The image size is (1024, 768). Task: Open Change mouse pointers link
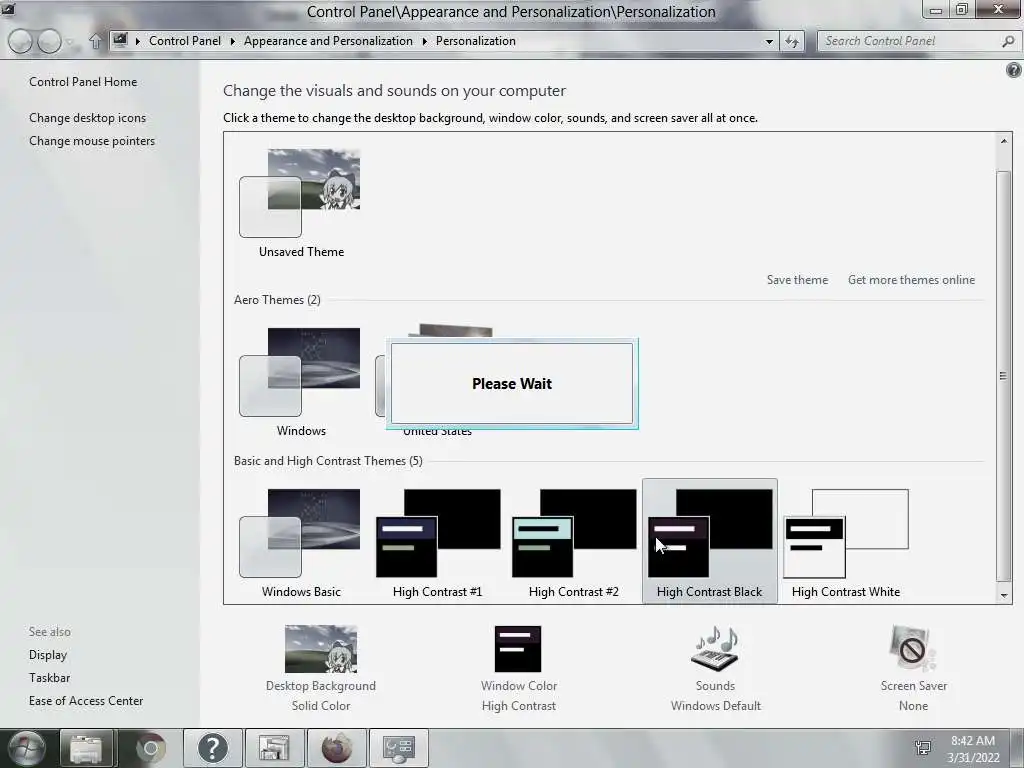(x=92, y=140)
